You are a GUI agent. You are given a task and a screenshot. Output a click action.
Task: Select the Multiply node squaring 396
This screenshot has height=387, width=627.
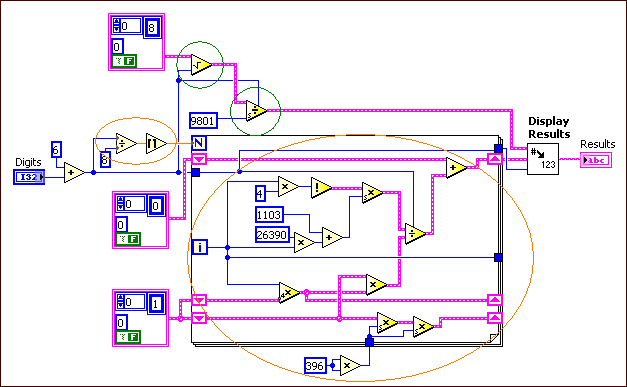350,365
